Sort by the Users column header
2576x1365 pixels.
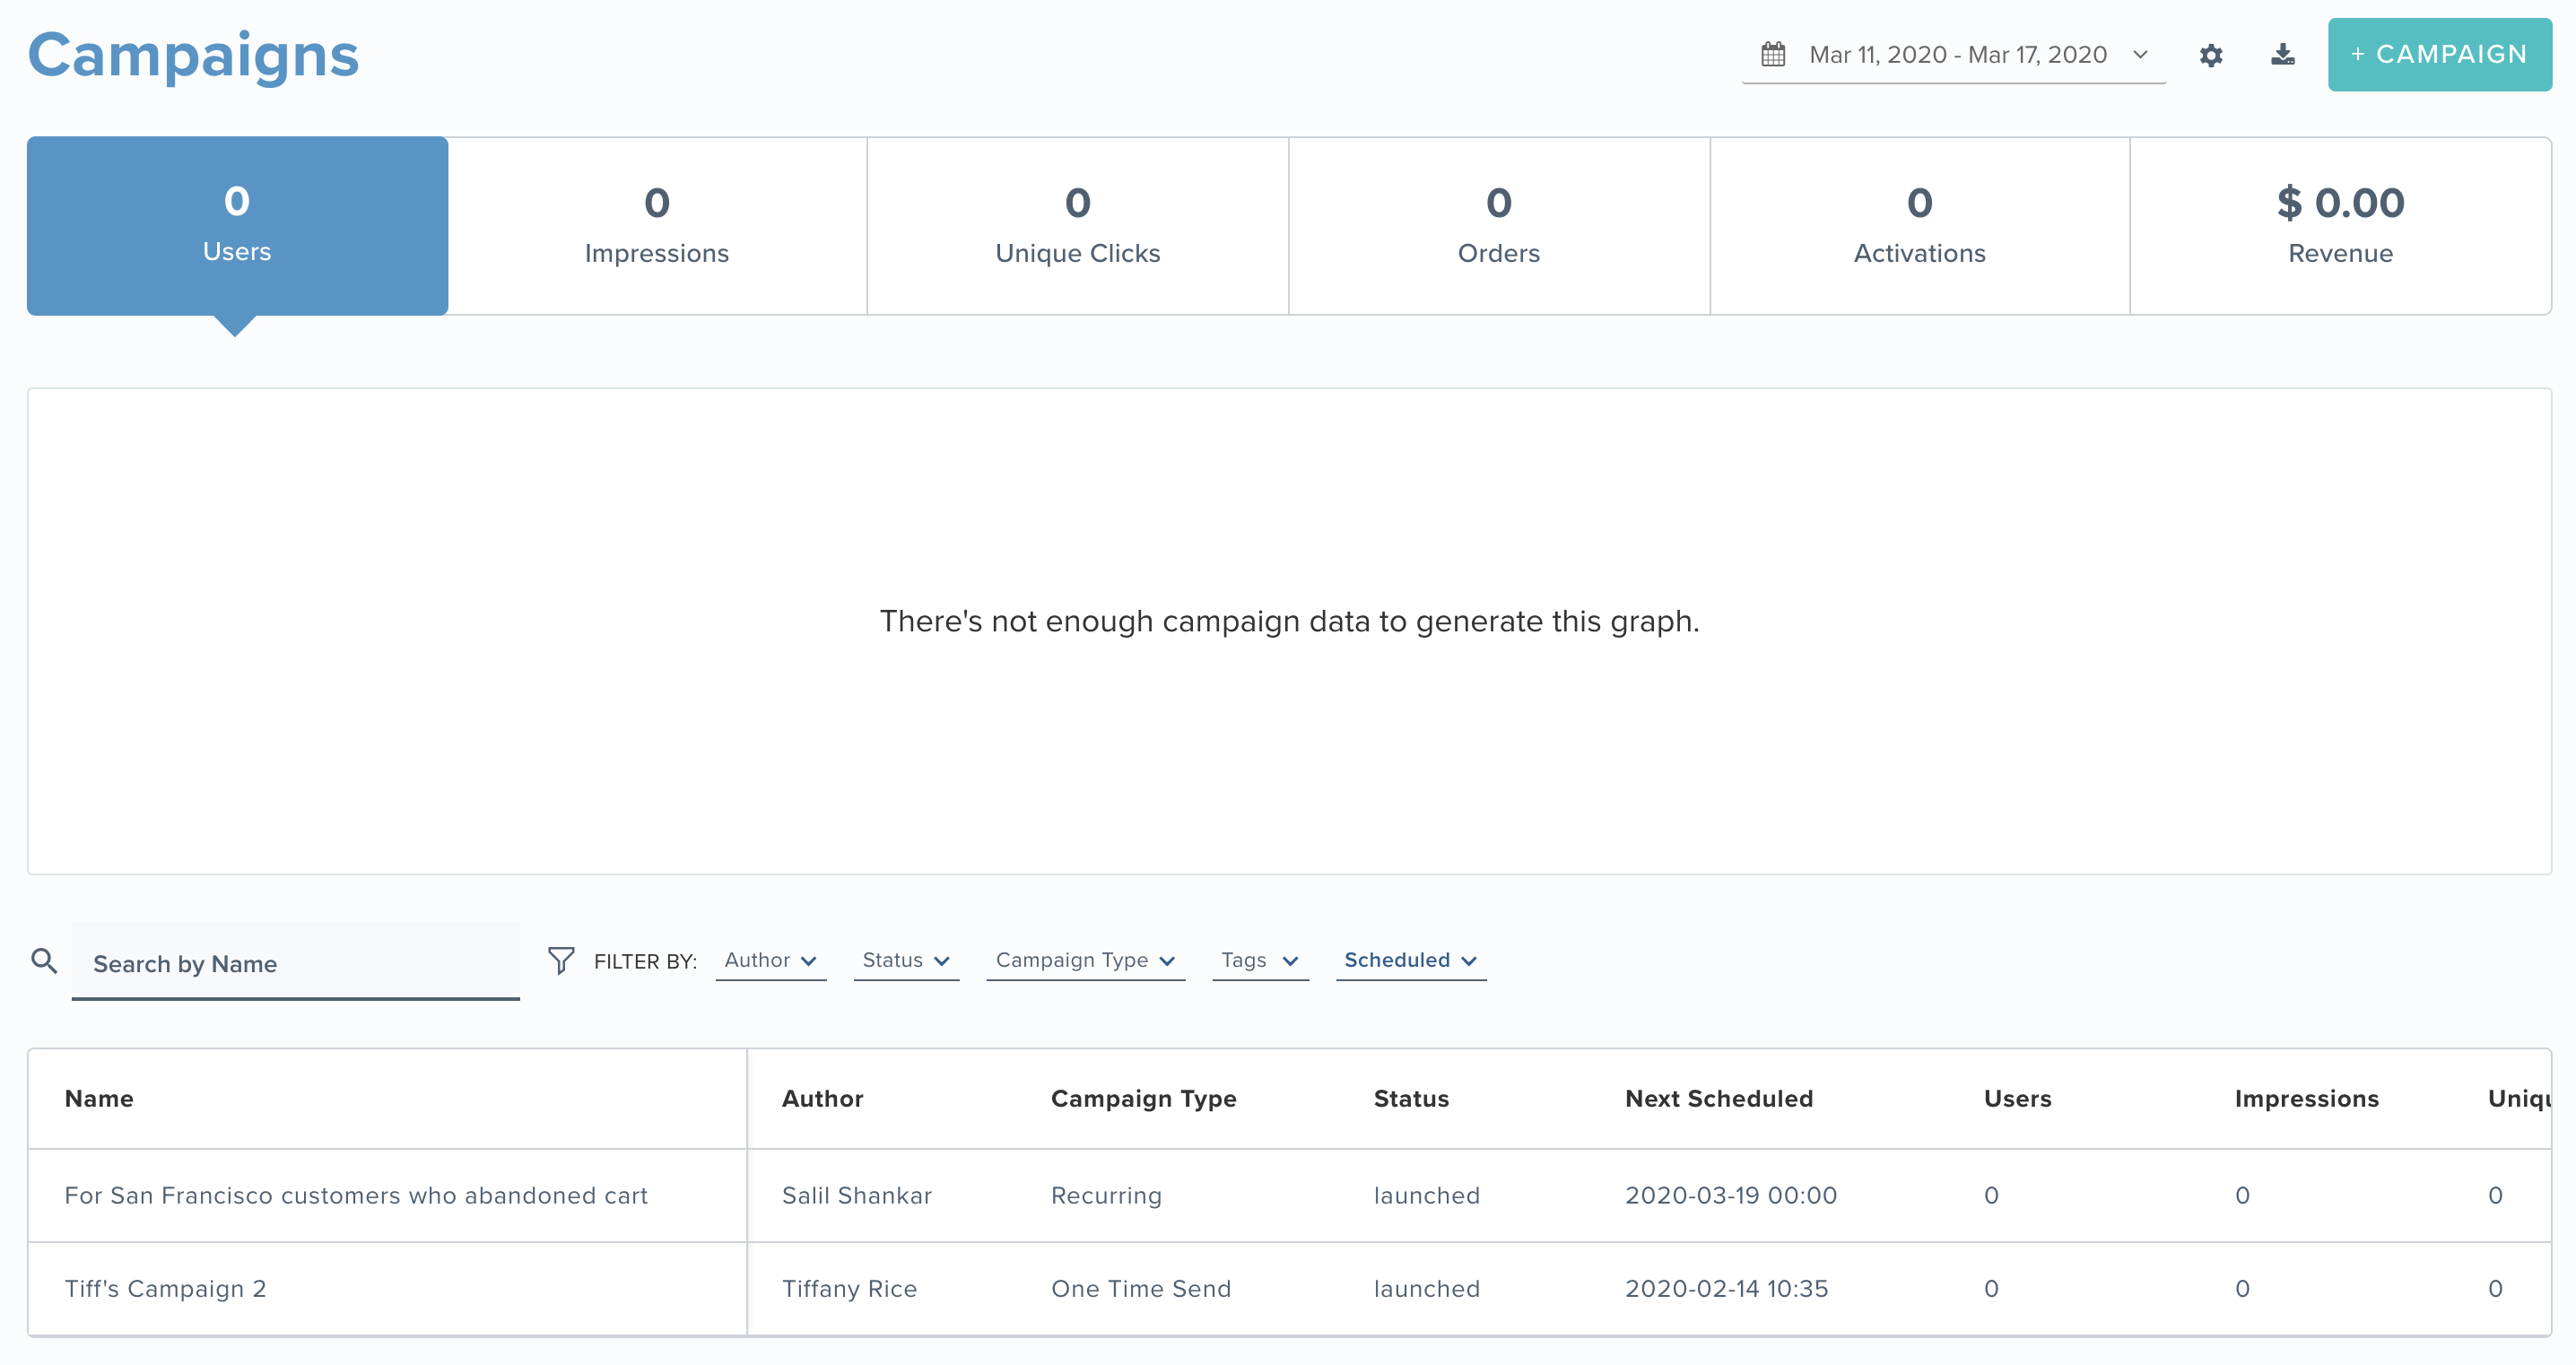point(2018,1098)
